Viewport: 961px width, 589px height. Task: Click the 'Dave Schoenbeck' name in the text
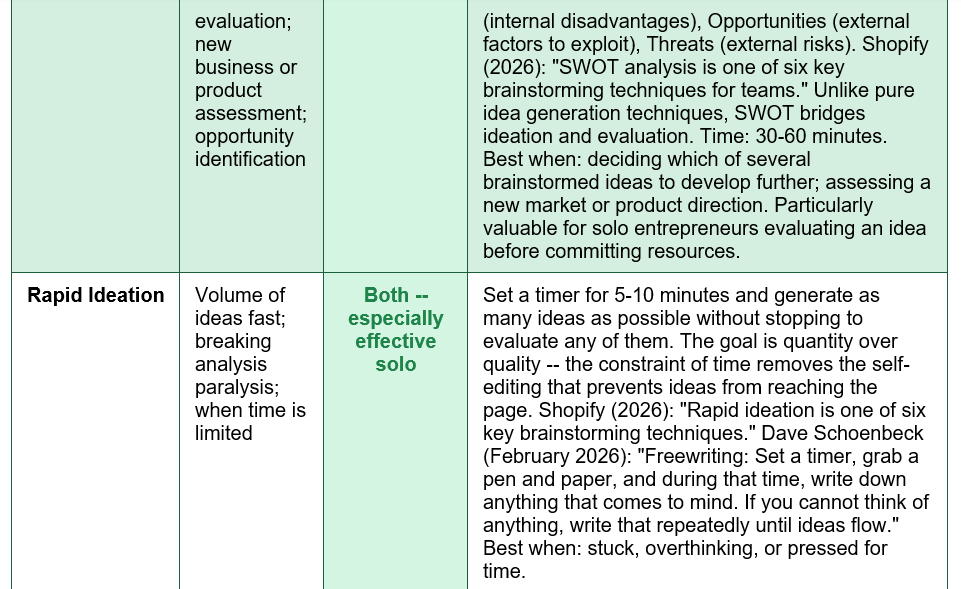(x=842, y=433)
